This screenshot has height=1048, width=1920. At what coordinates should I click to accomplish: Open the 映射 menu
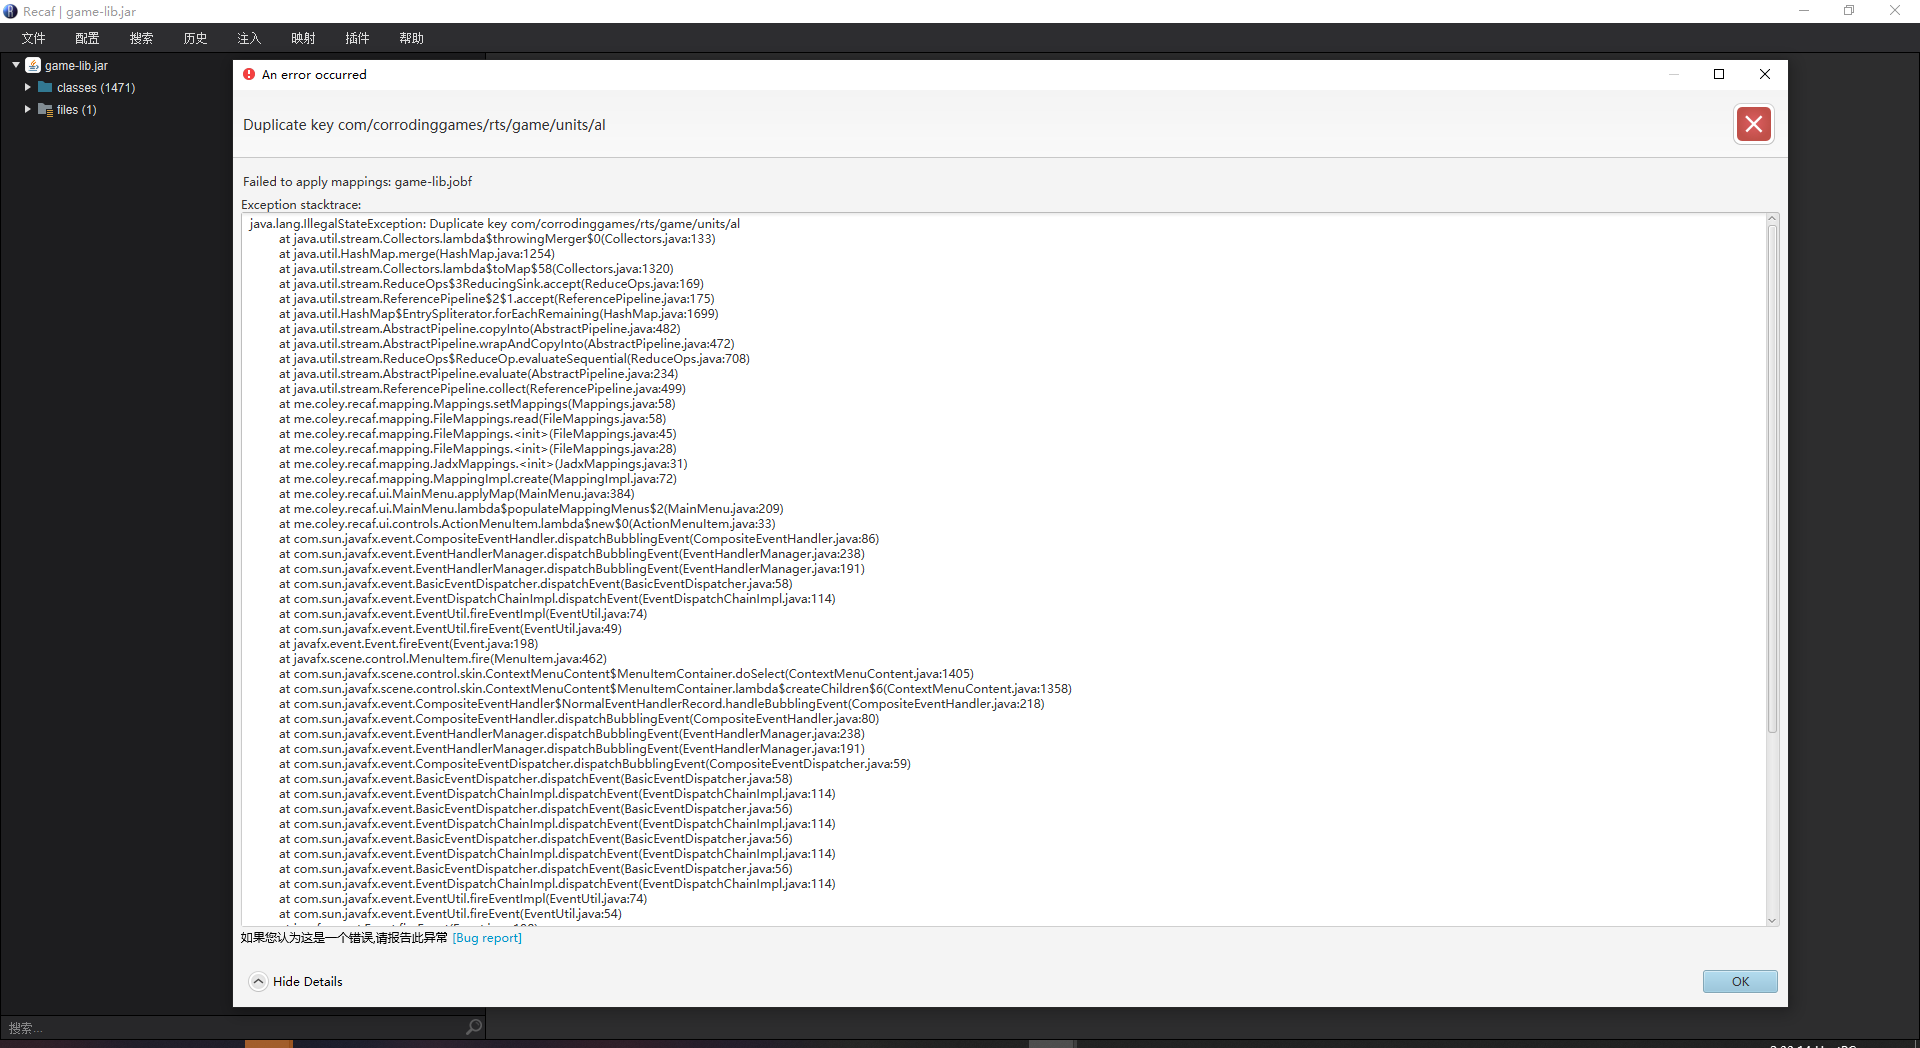coord(303,38)
